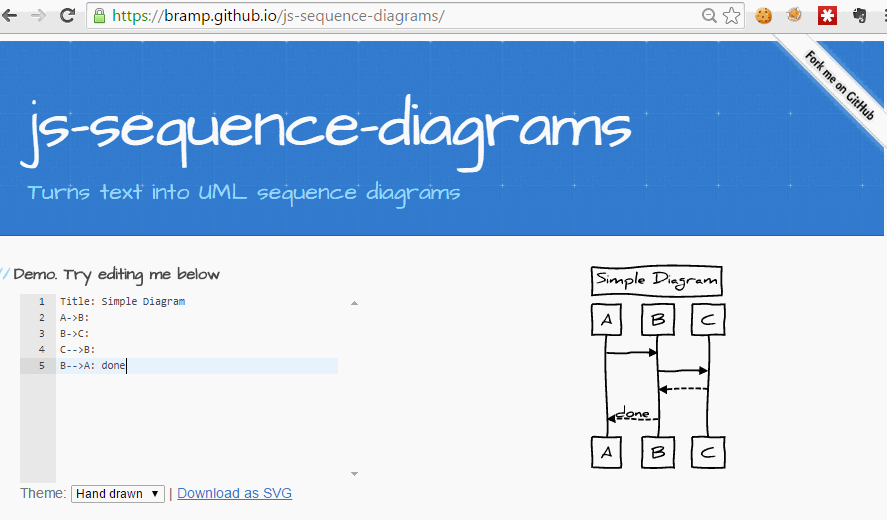Click the 'Turns text into UML sequence diagrams' subtitle

click(244, 193)
